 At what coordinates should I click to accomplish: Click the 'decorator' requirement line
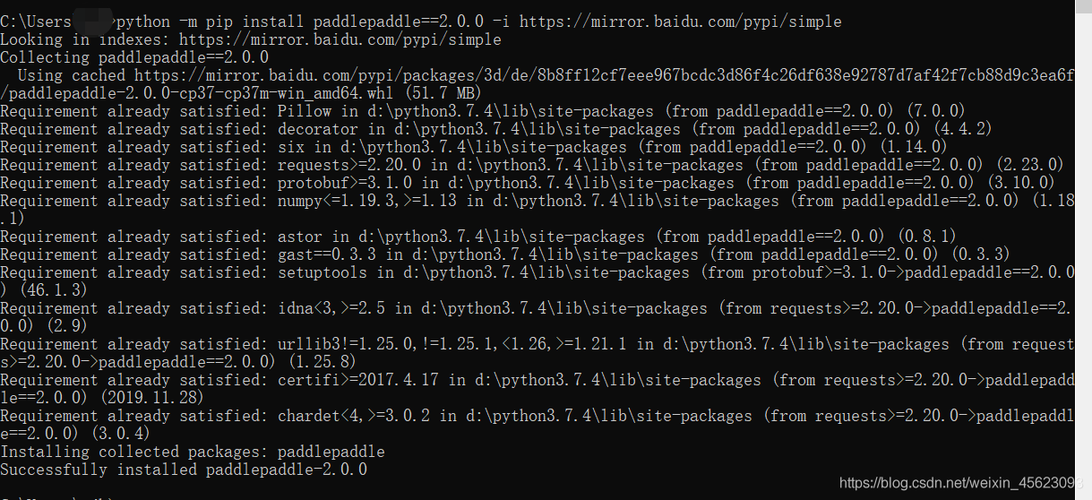(496, 130)
